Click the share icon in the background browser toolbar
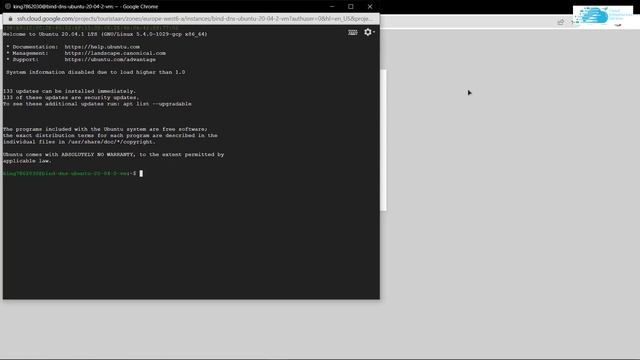This screenshot has width=640, height=360. click(560, 22)
